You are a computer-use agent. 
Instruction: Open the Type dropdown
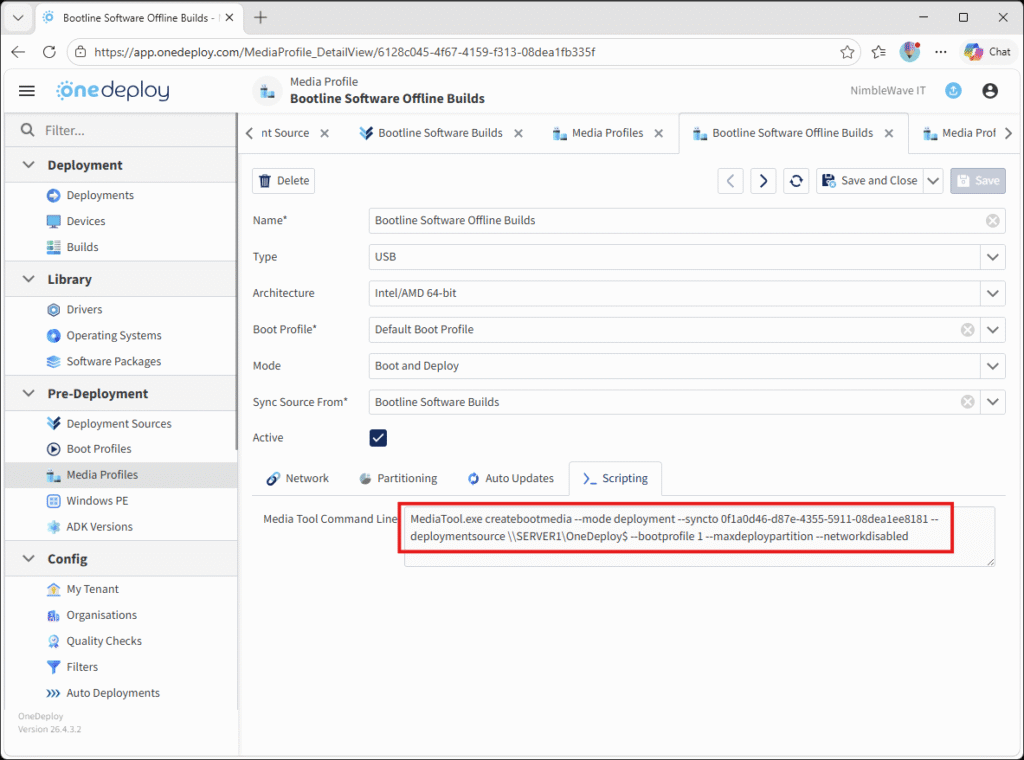pos(993,257)
